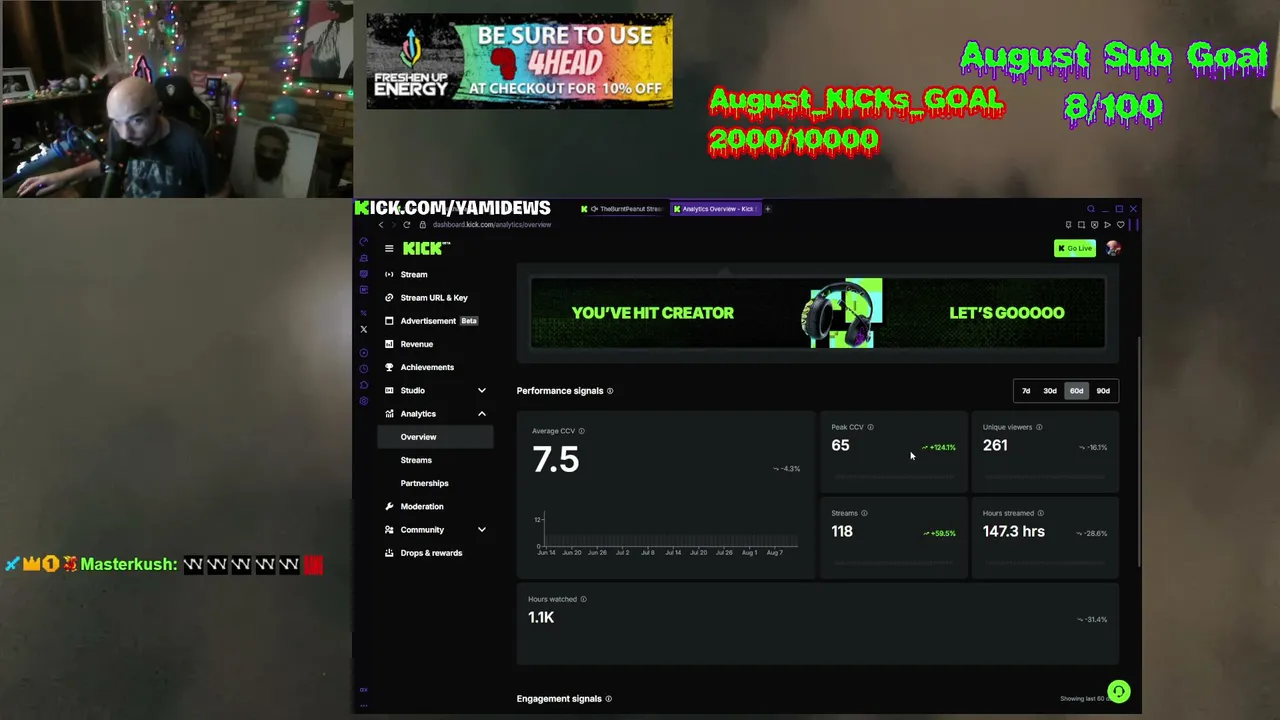The height and width of the screenshot is (720, 1280).
Task: Select the Analytics Overview browser tab
Action: pyautogui.click(x=714, y=209)
